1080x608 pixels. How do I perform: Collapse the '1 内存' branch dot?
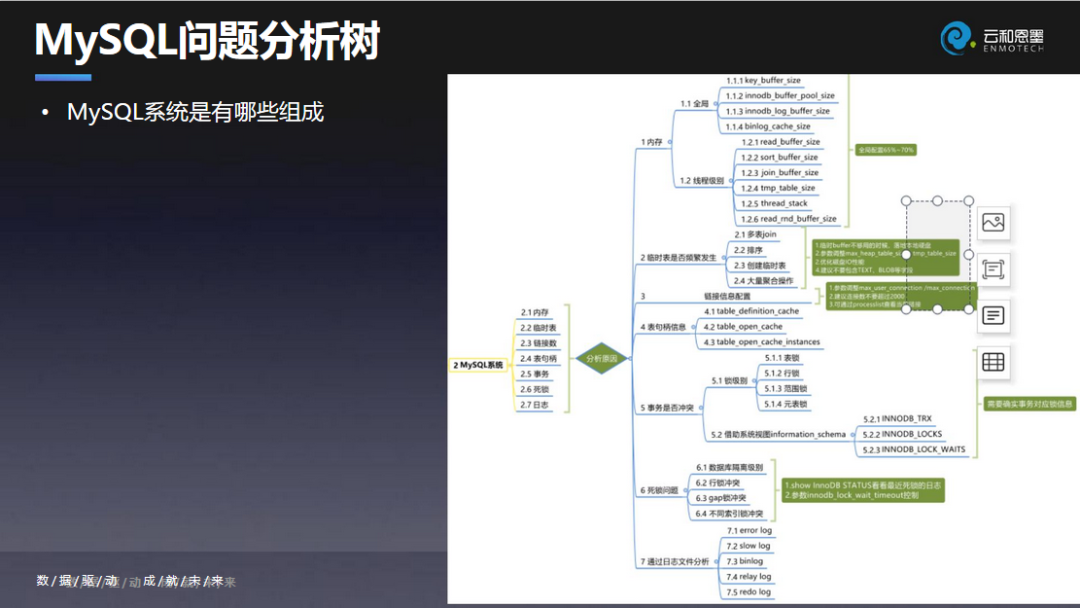[669, 142]
